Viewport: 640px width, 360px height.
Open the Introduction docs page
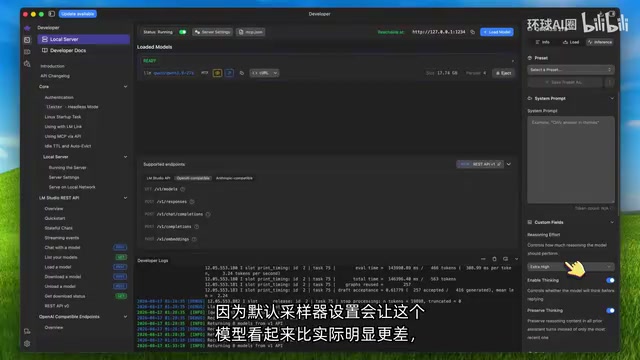click(x=52, y=66)
